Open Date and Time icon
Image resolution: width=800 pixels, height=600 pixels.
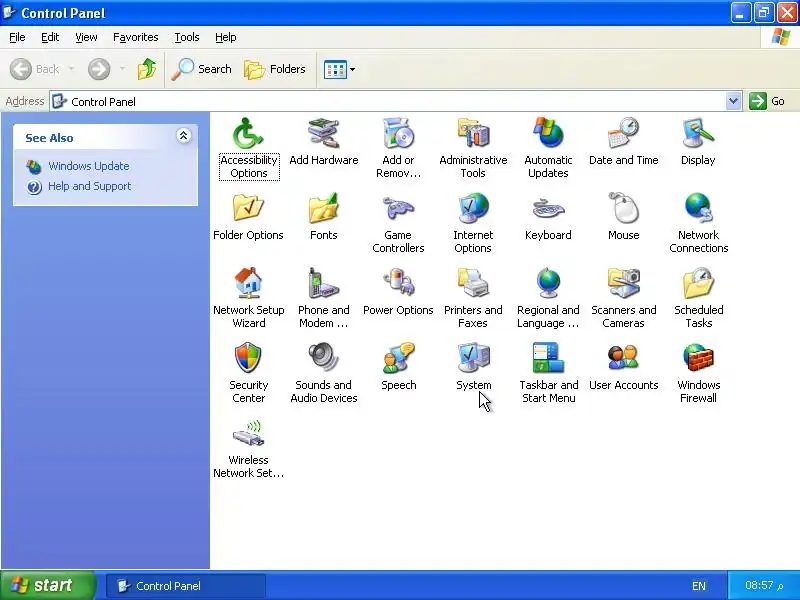click(x=623, y=133)
